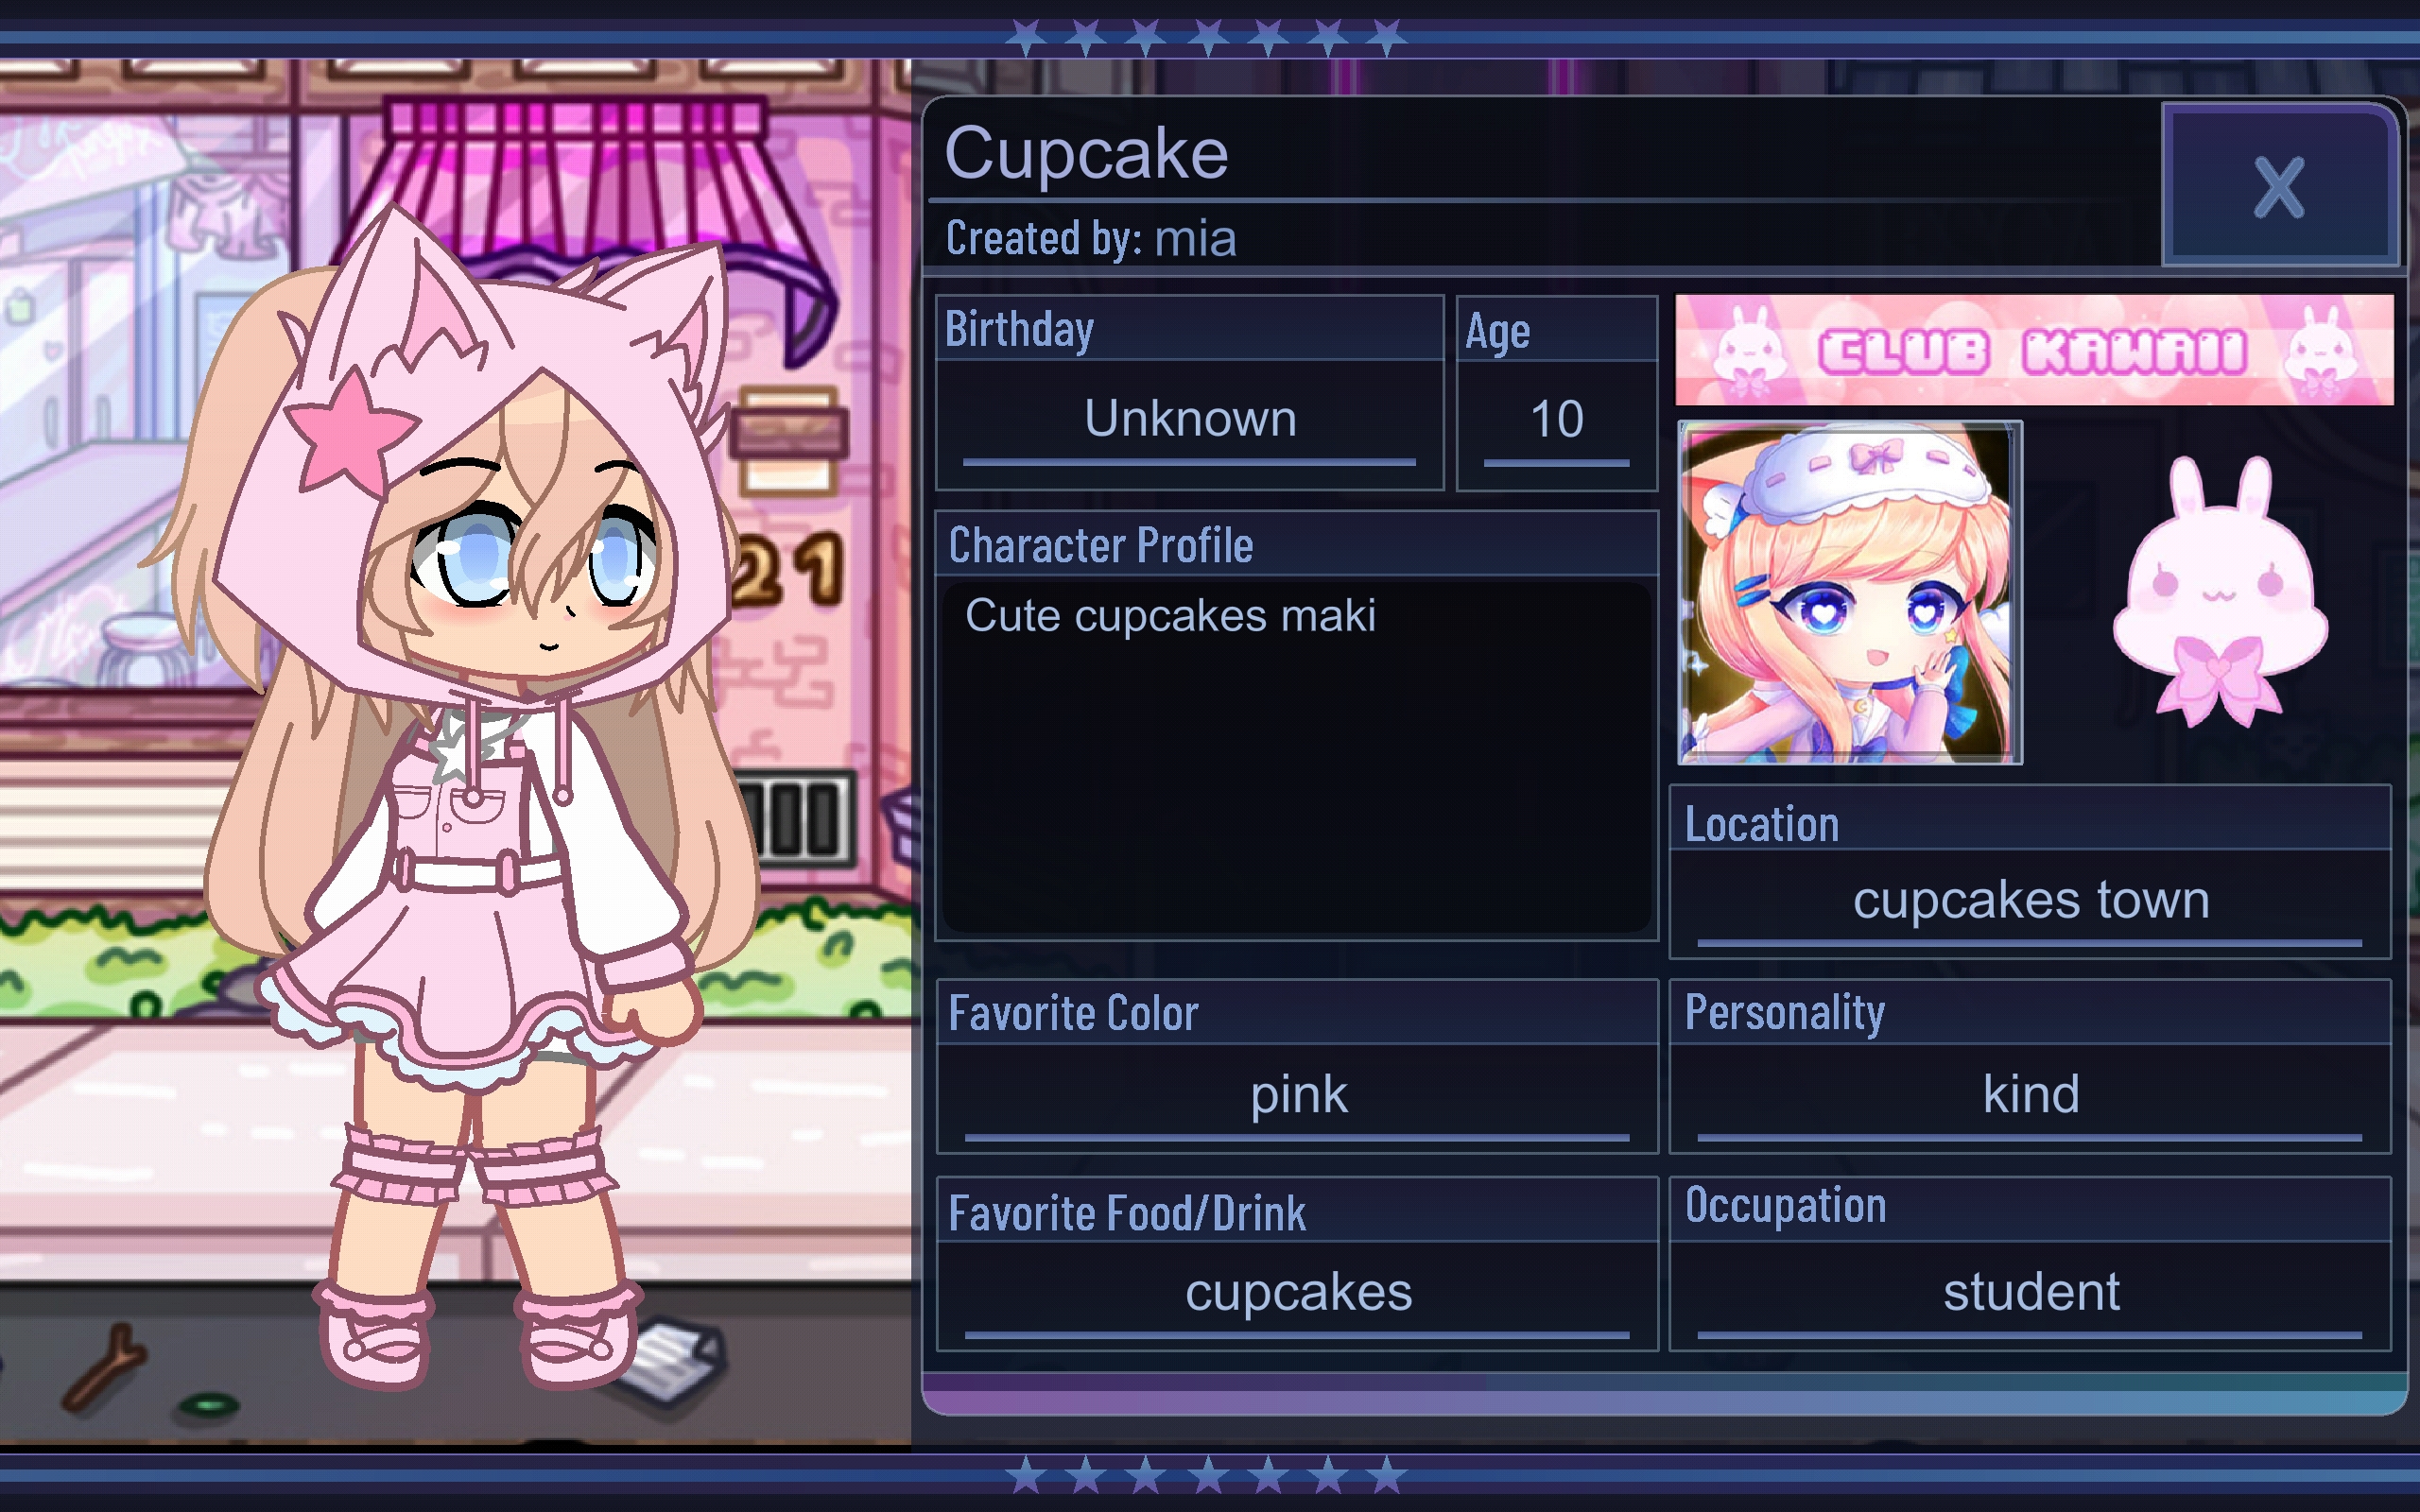Edit the Favorite Color field pink
Screen dimensions: 2420x1512
coord(1297,1095)
